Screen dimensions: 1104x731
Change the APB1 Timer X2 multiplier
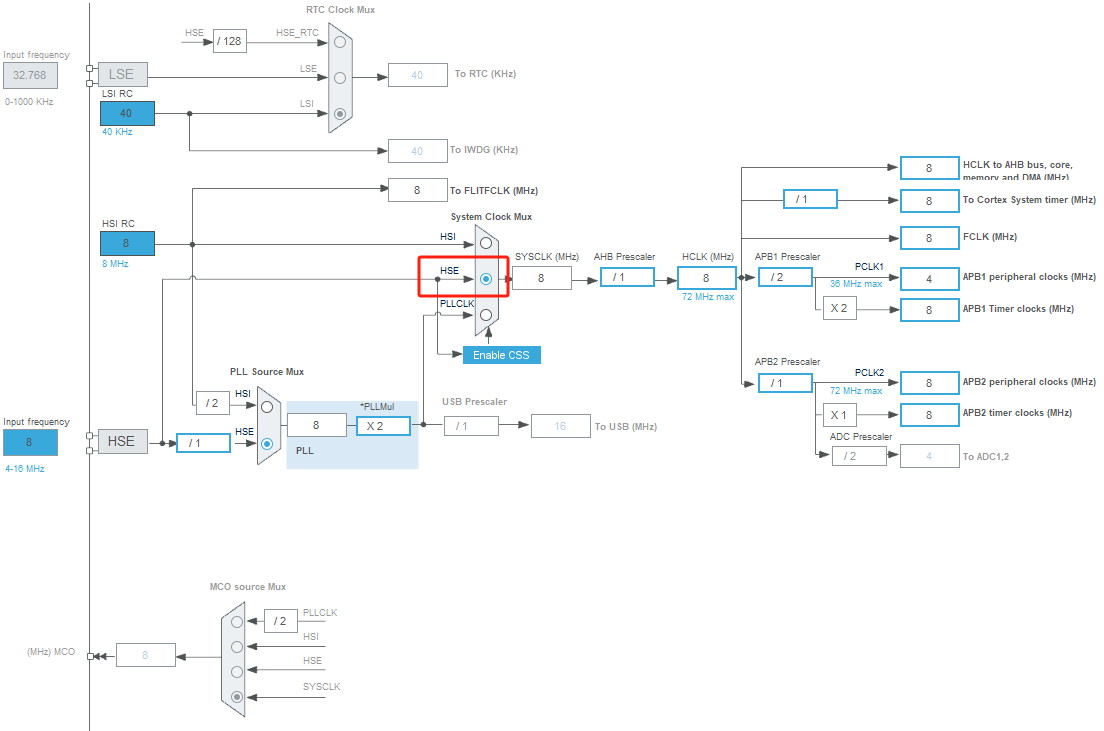tap(839, 308)
